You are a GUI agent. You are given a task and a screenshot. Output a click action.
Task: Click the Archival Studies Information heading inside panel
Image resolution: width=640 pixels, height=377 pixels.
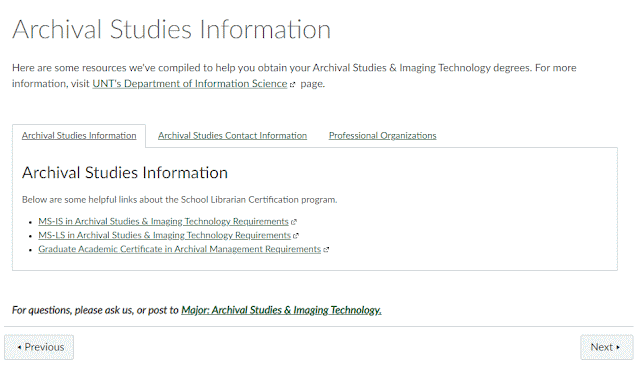pos(125,173)
